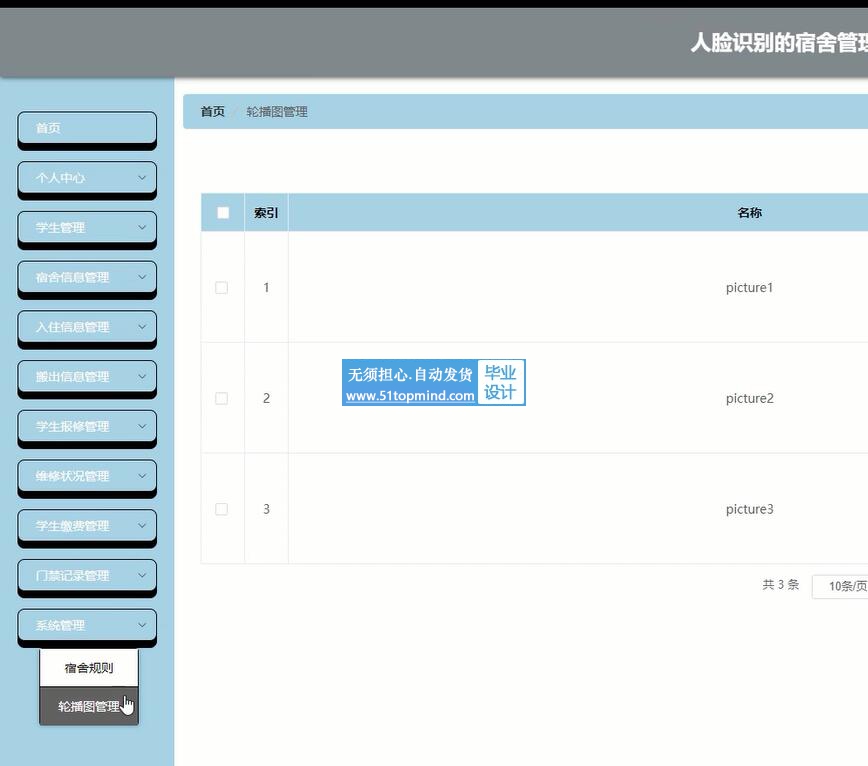Screen dimensions: 868x766
Task: Click the picture1 name cell
Action: click(750, 287)
